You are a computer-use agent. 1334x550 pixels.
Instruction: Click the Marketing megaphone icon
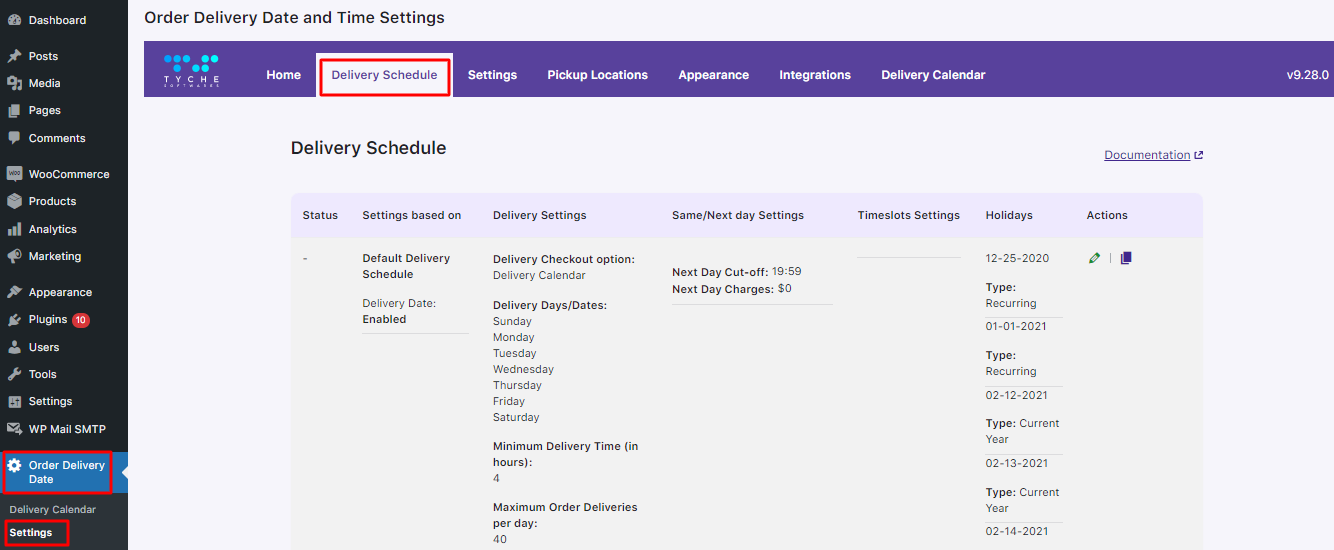pos(14,256)
